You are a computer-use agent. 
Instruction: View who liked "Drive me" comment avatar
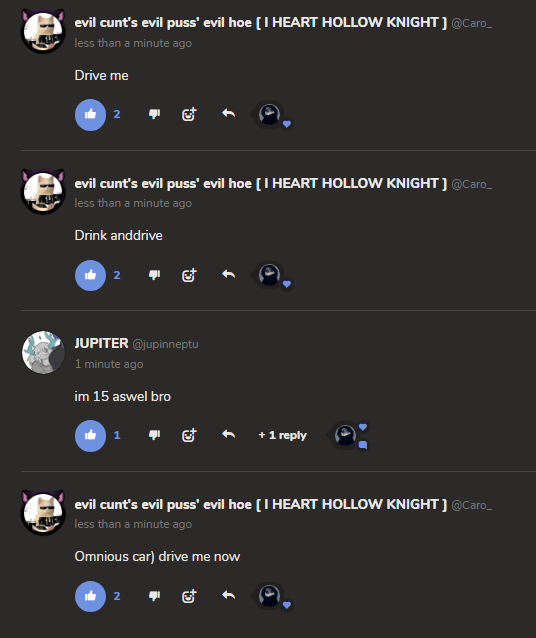pos(269,114)
